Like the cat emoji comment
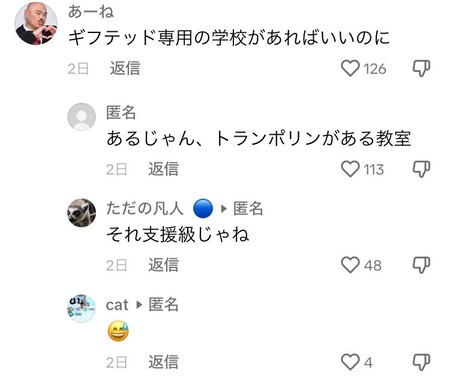Screen dimensions: 450x382 point(350,362)
